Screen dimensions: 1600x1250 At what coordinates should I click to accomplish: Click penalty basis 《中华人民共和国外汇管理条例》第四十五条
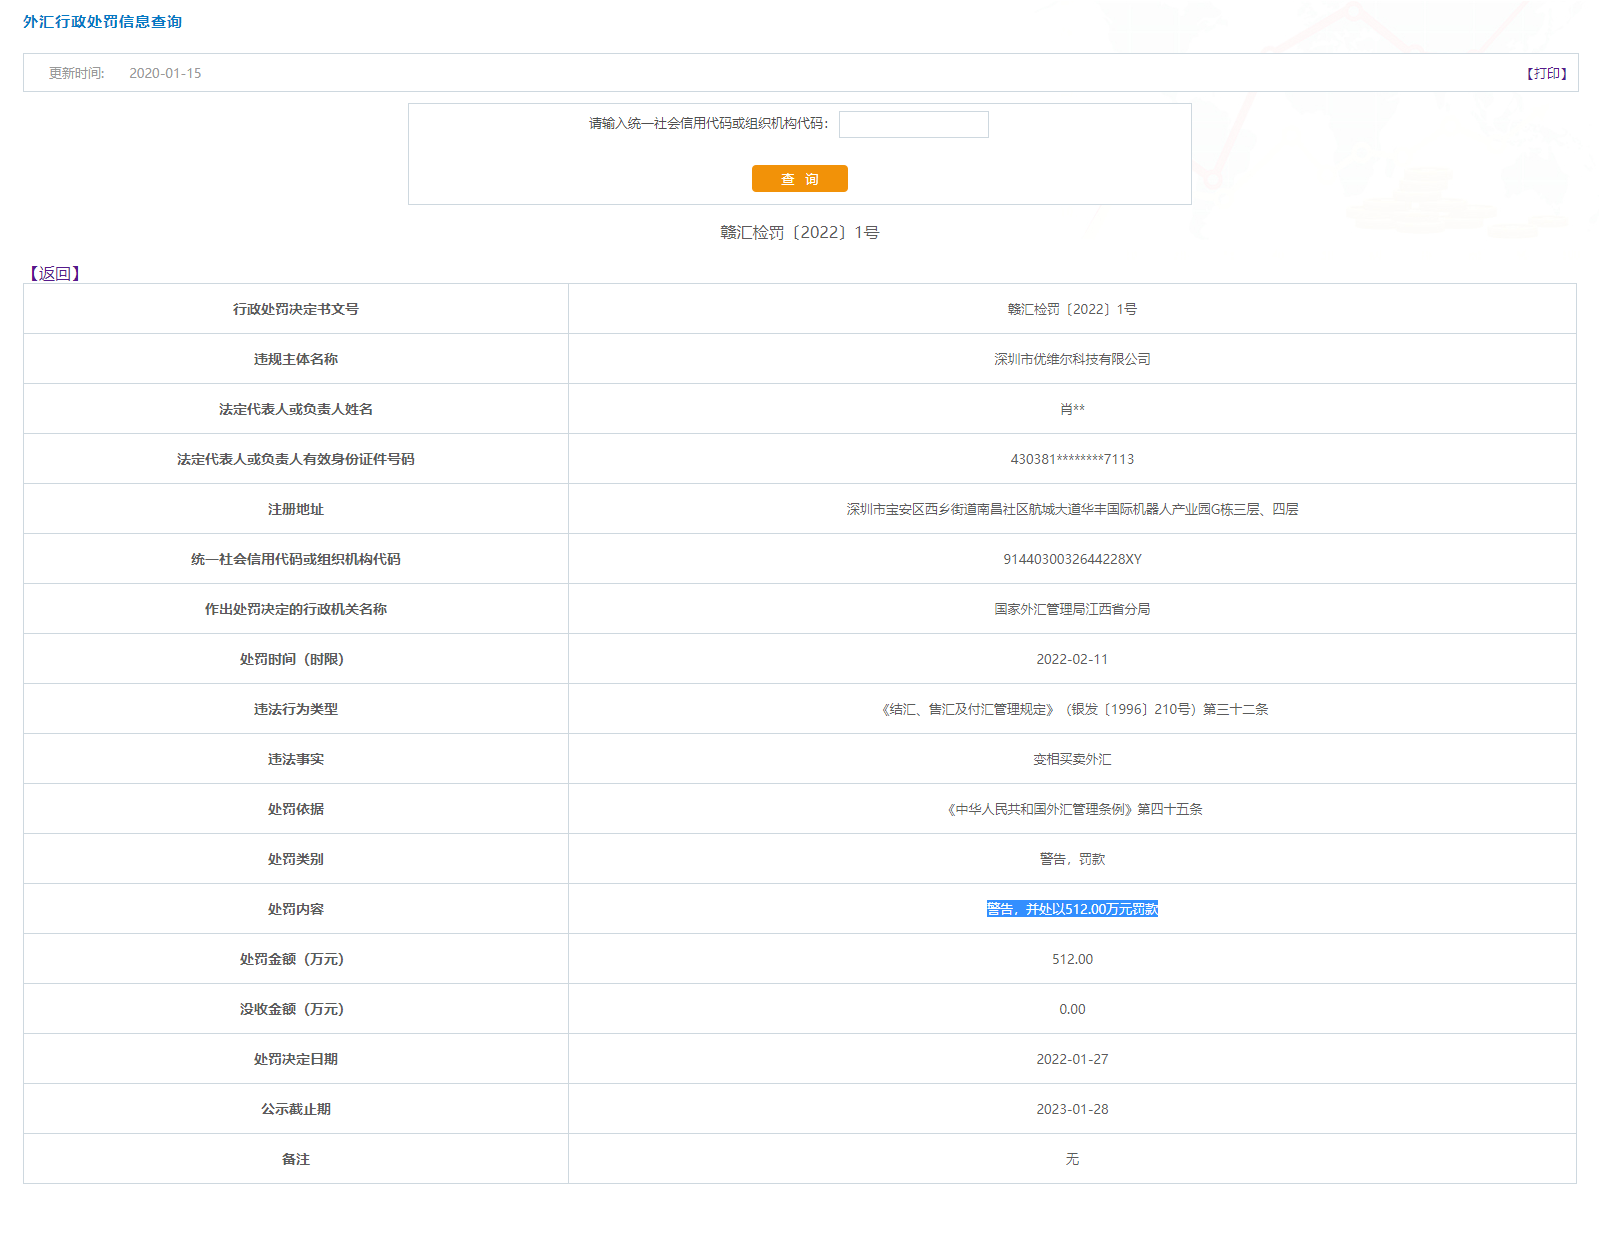[1072, 809]
